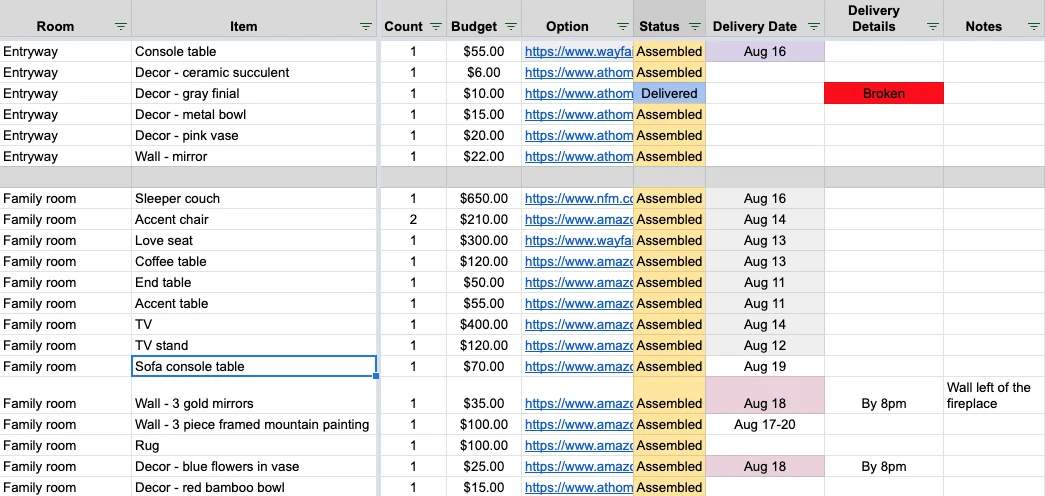Open the ceramic succulent athome link
This screenshot has width=1045, height=496.
click(x=578, y=72)
